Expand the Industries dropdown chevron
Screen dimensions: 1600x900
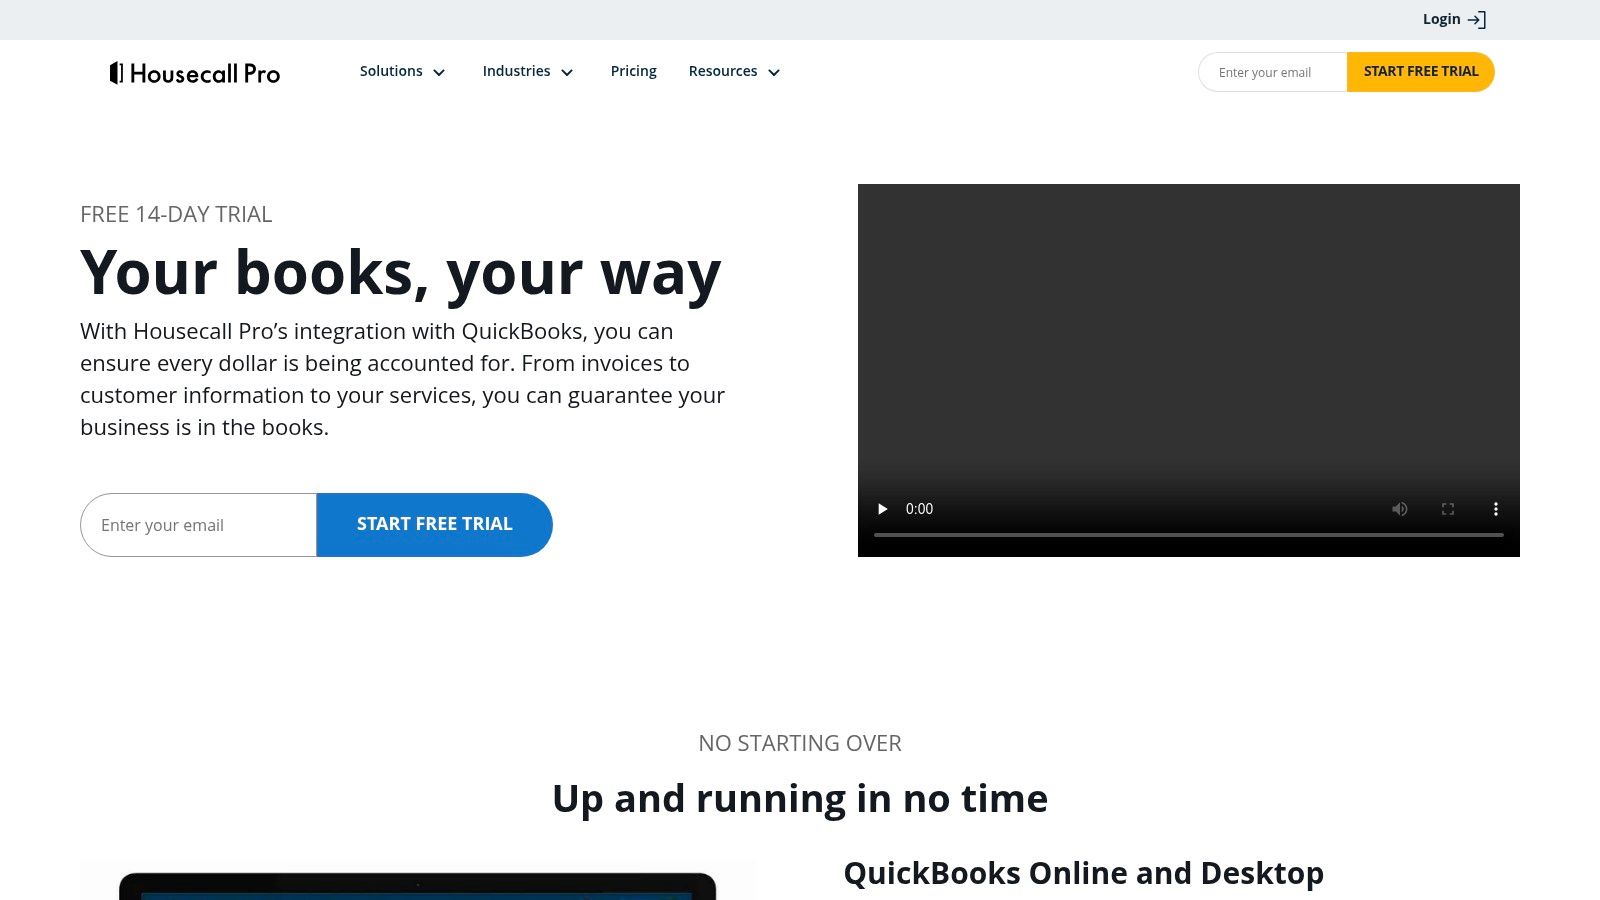(567, 72)
